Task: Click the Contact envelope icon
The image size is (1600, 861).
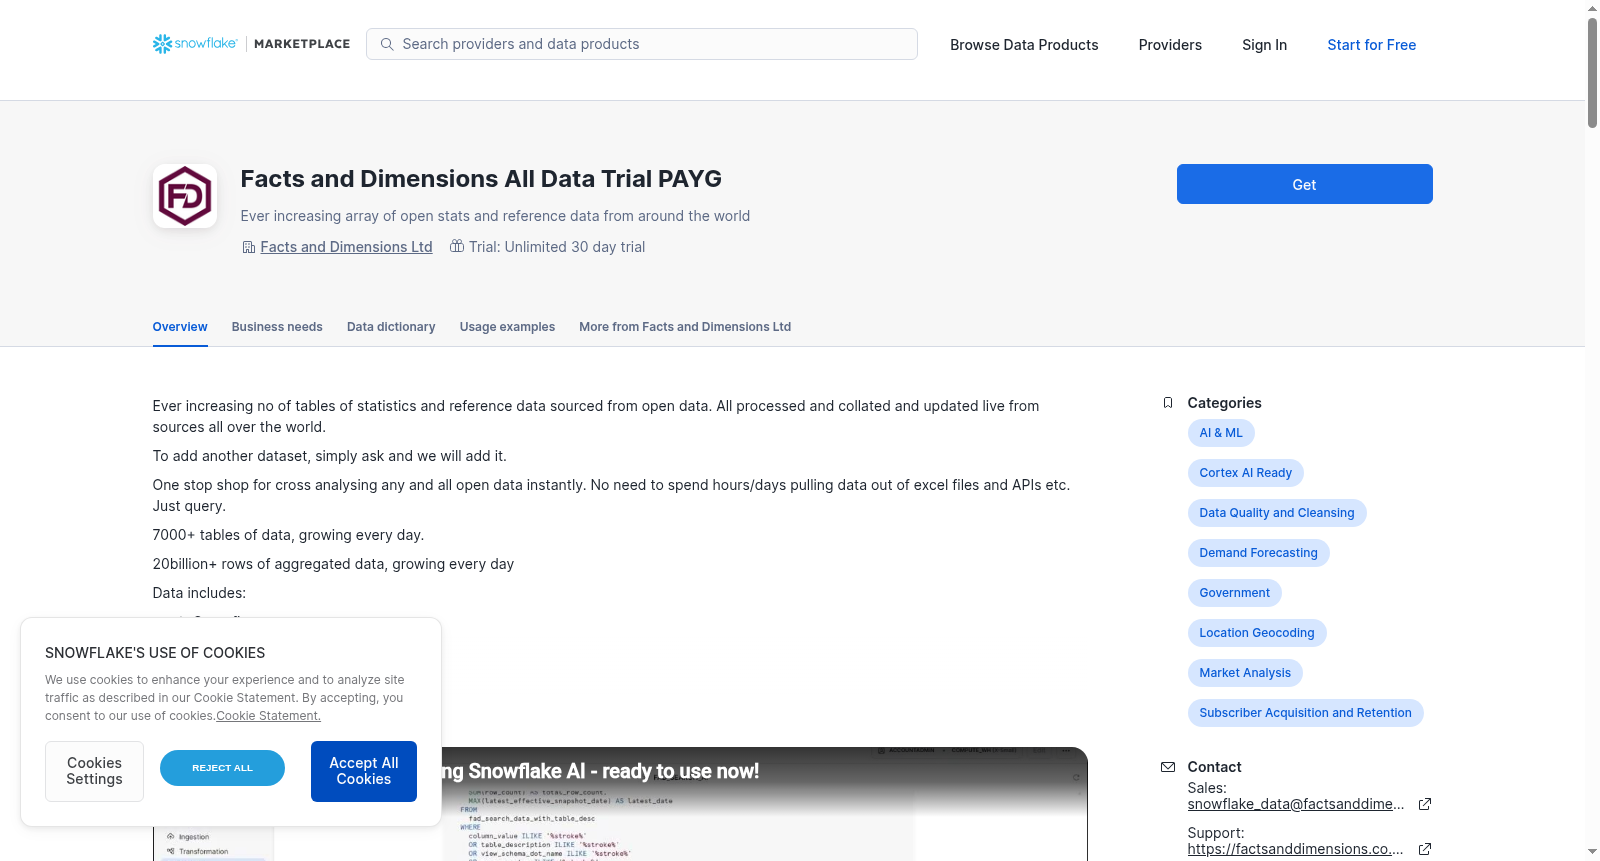Action: coord(1168,767)
